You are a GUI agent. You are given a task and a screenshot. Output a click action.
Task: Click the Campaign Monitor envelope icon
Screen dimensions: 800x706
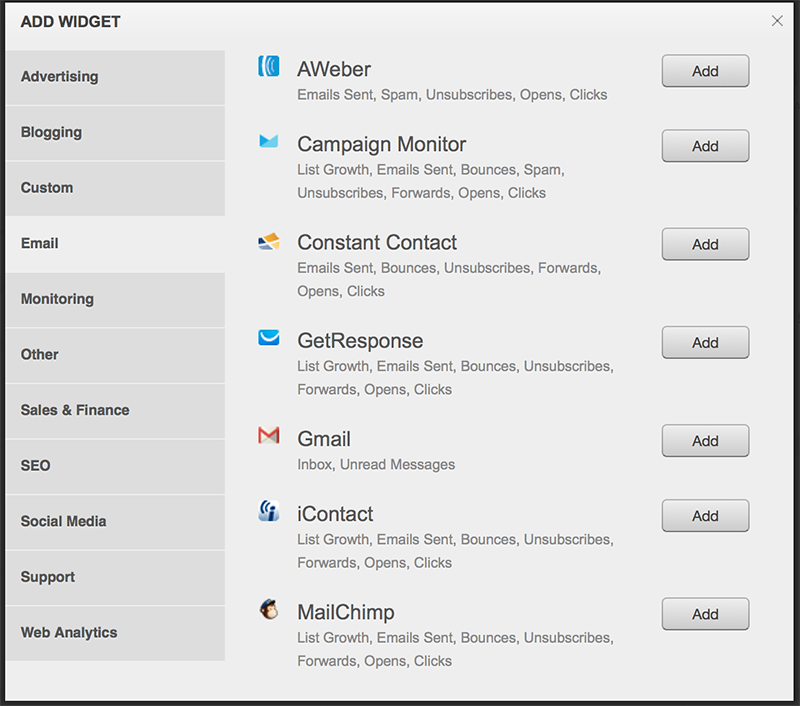[x=268, y=142]
